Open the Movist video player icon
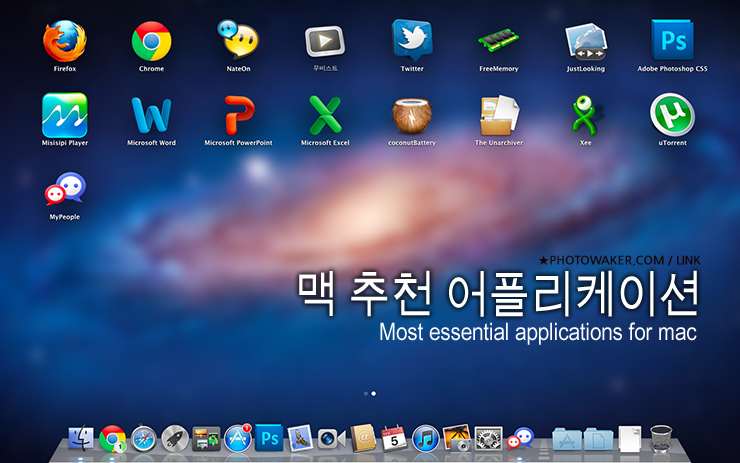740x463 pixels. [x=325, y=42]
